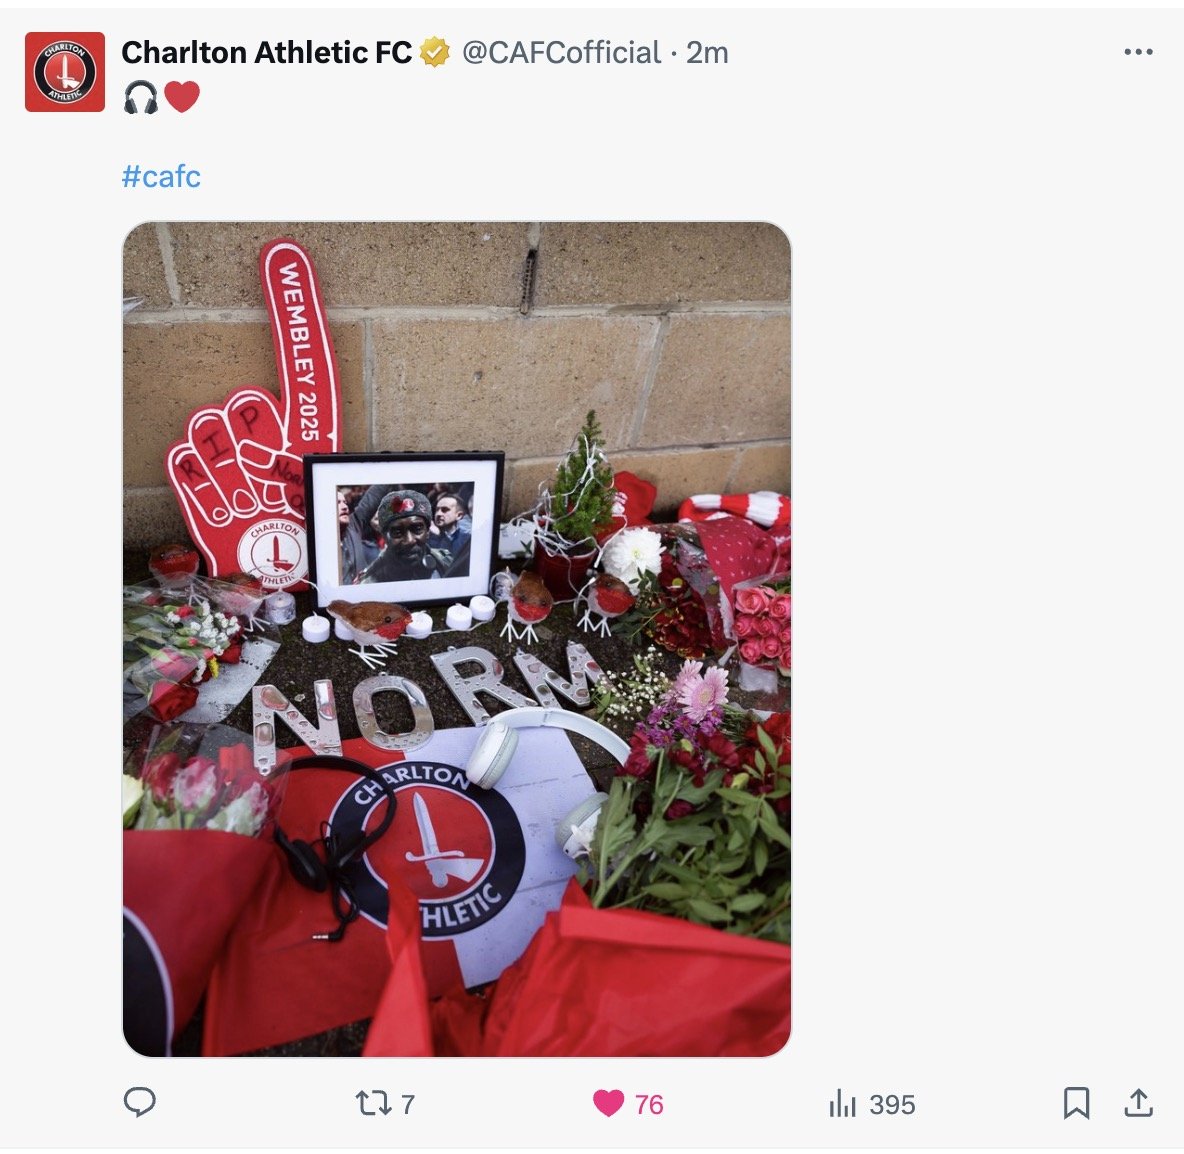Unlike the post with the pink heart
Screen dimensions: 1184x1154
click(x=609, y=1103)
